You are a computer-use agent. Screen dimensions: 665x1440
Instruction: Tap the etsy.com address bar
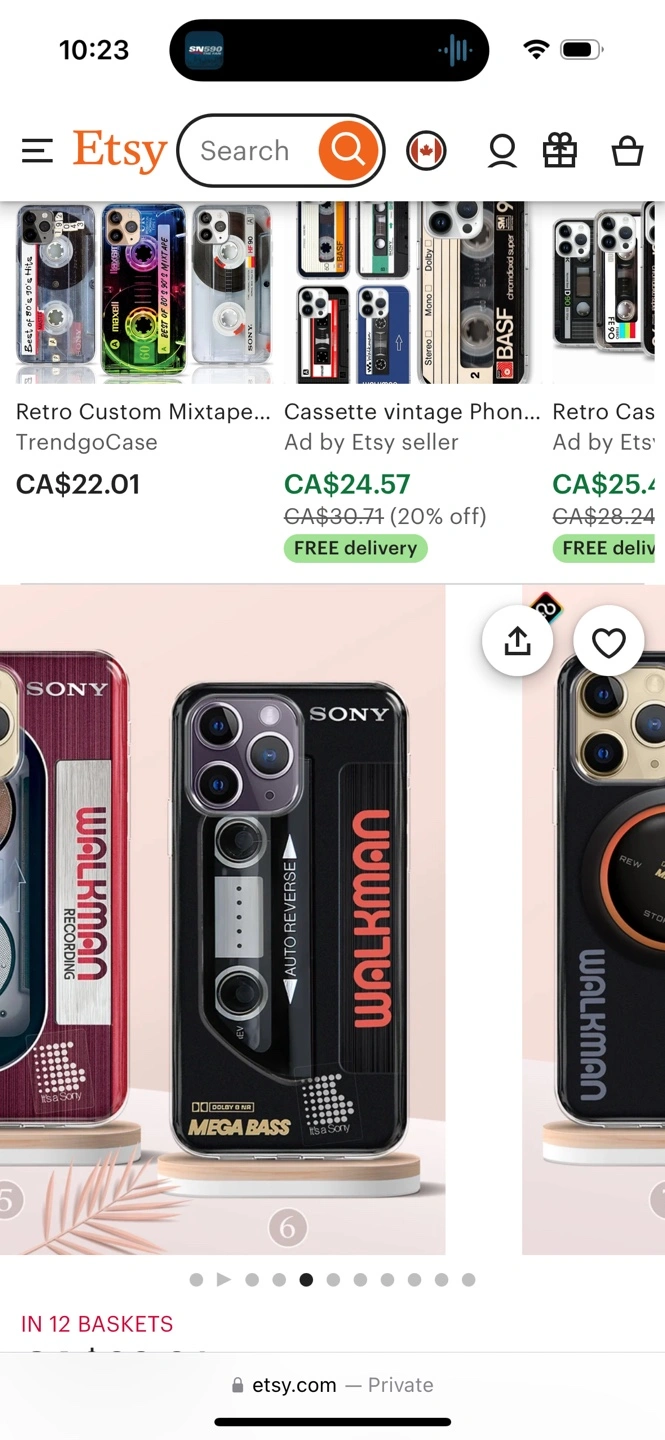[x=333, y=1385]
